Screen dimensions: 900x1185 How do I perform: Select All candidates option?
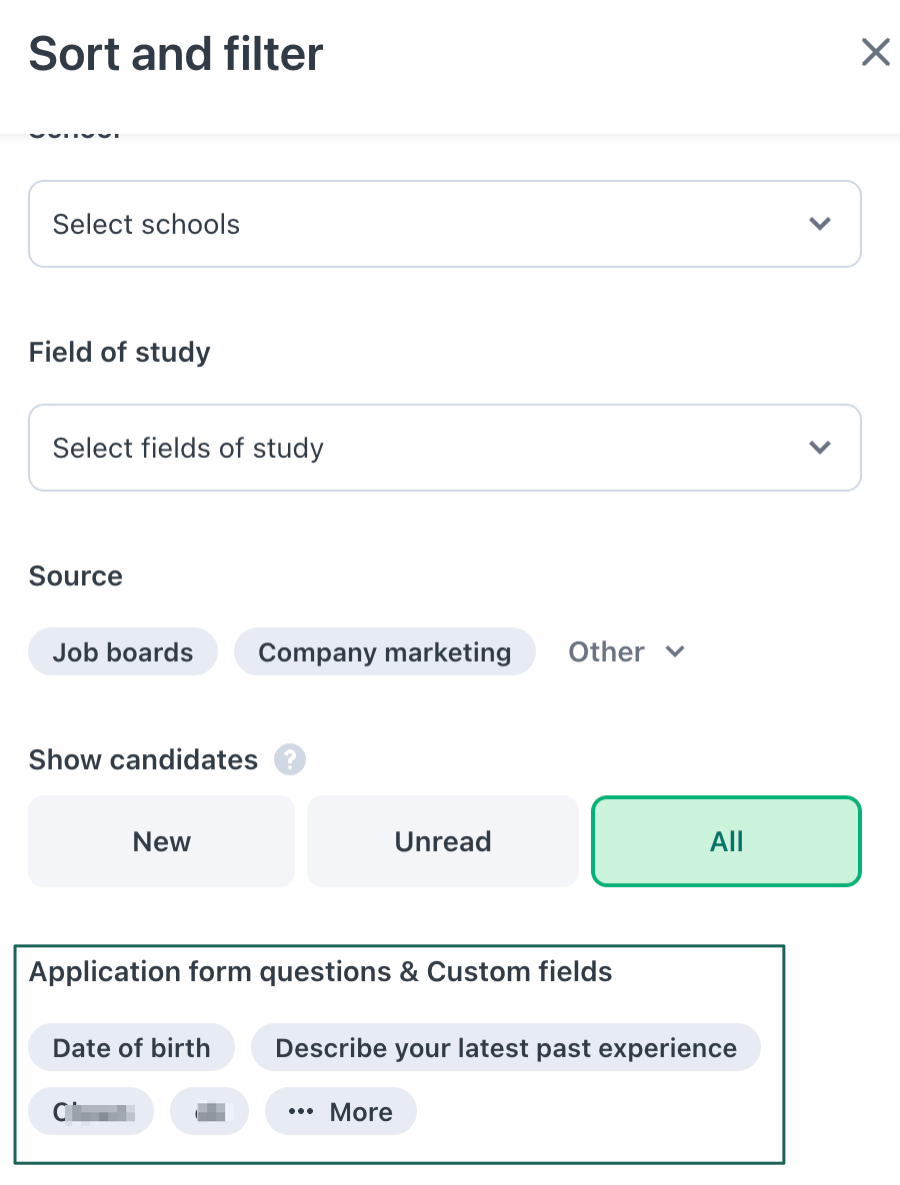click(726, 841)
